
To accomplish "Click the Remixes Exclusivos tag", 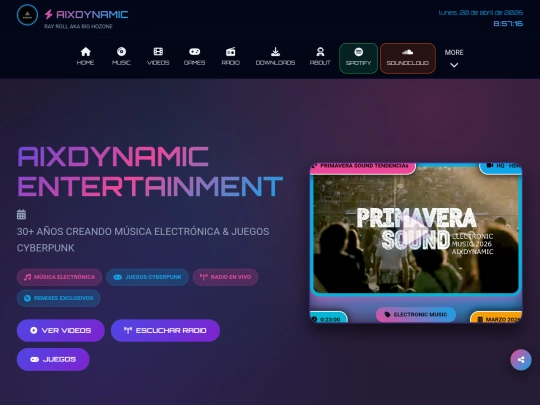I will pyautogui.click(x=59, y=298).
